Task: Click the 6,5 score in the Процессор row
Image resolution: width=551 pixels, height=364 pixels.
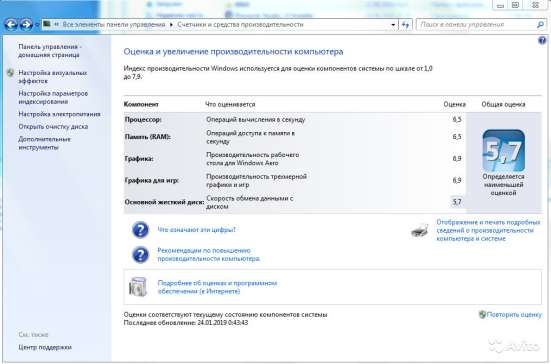Action: [457, 119]
